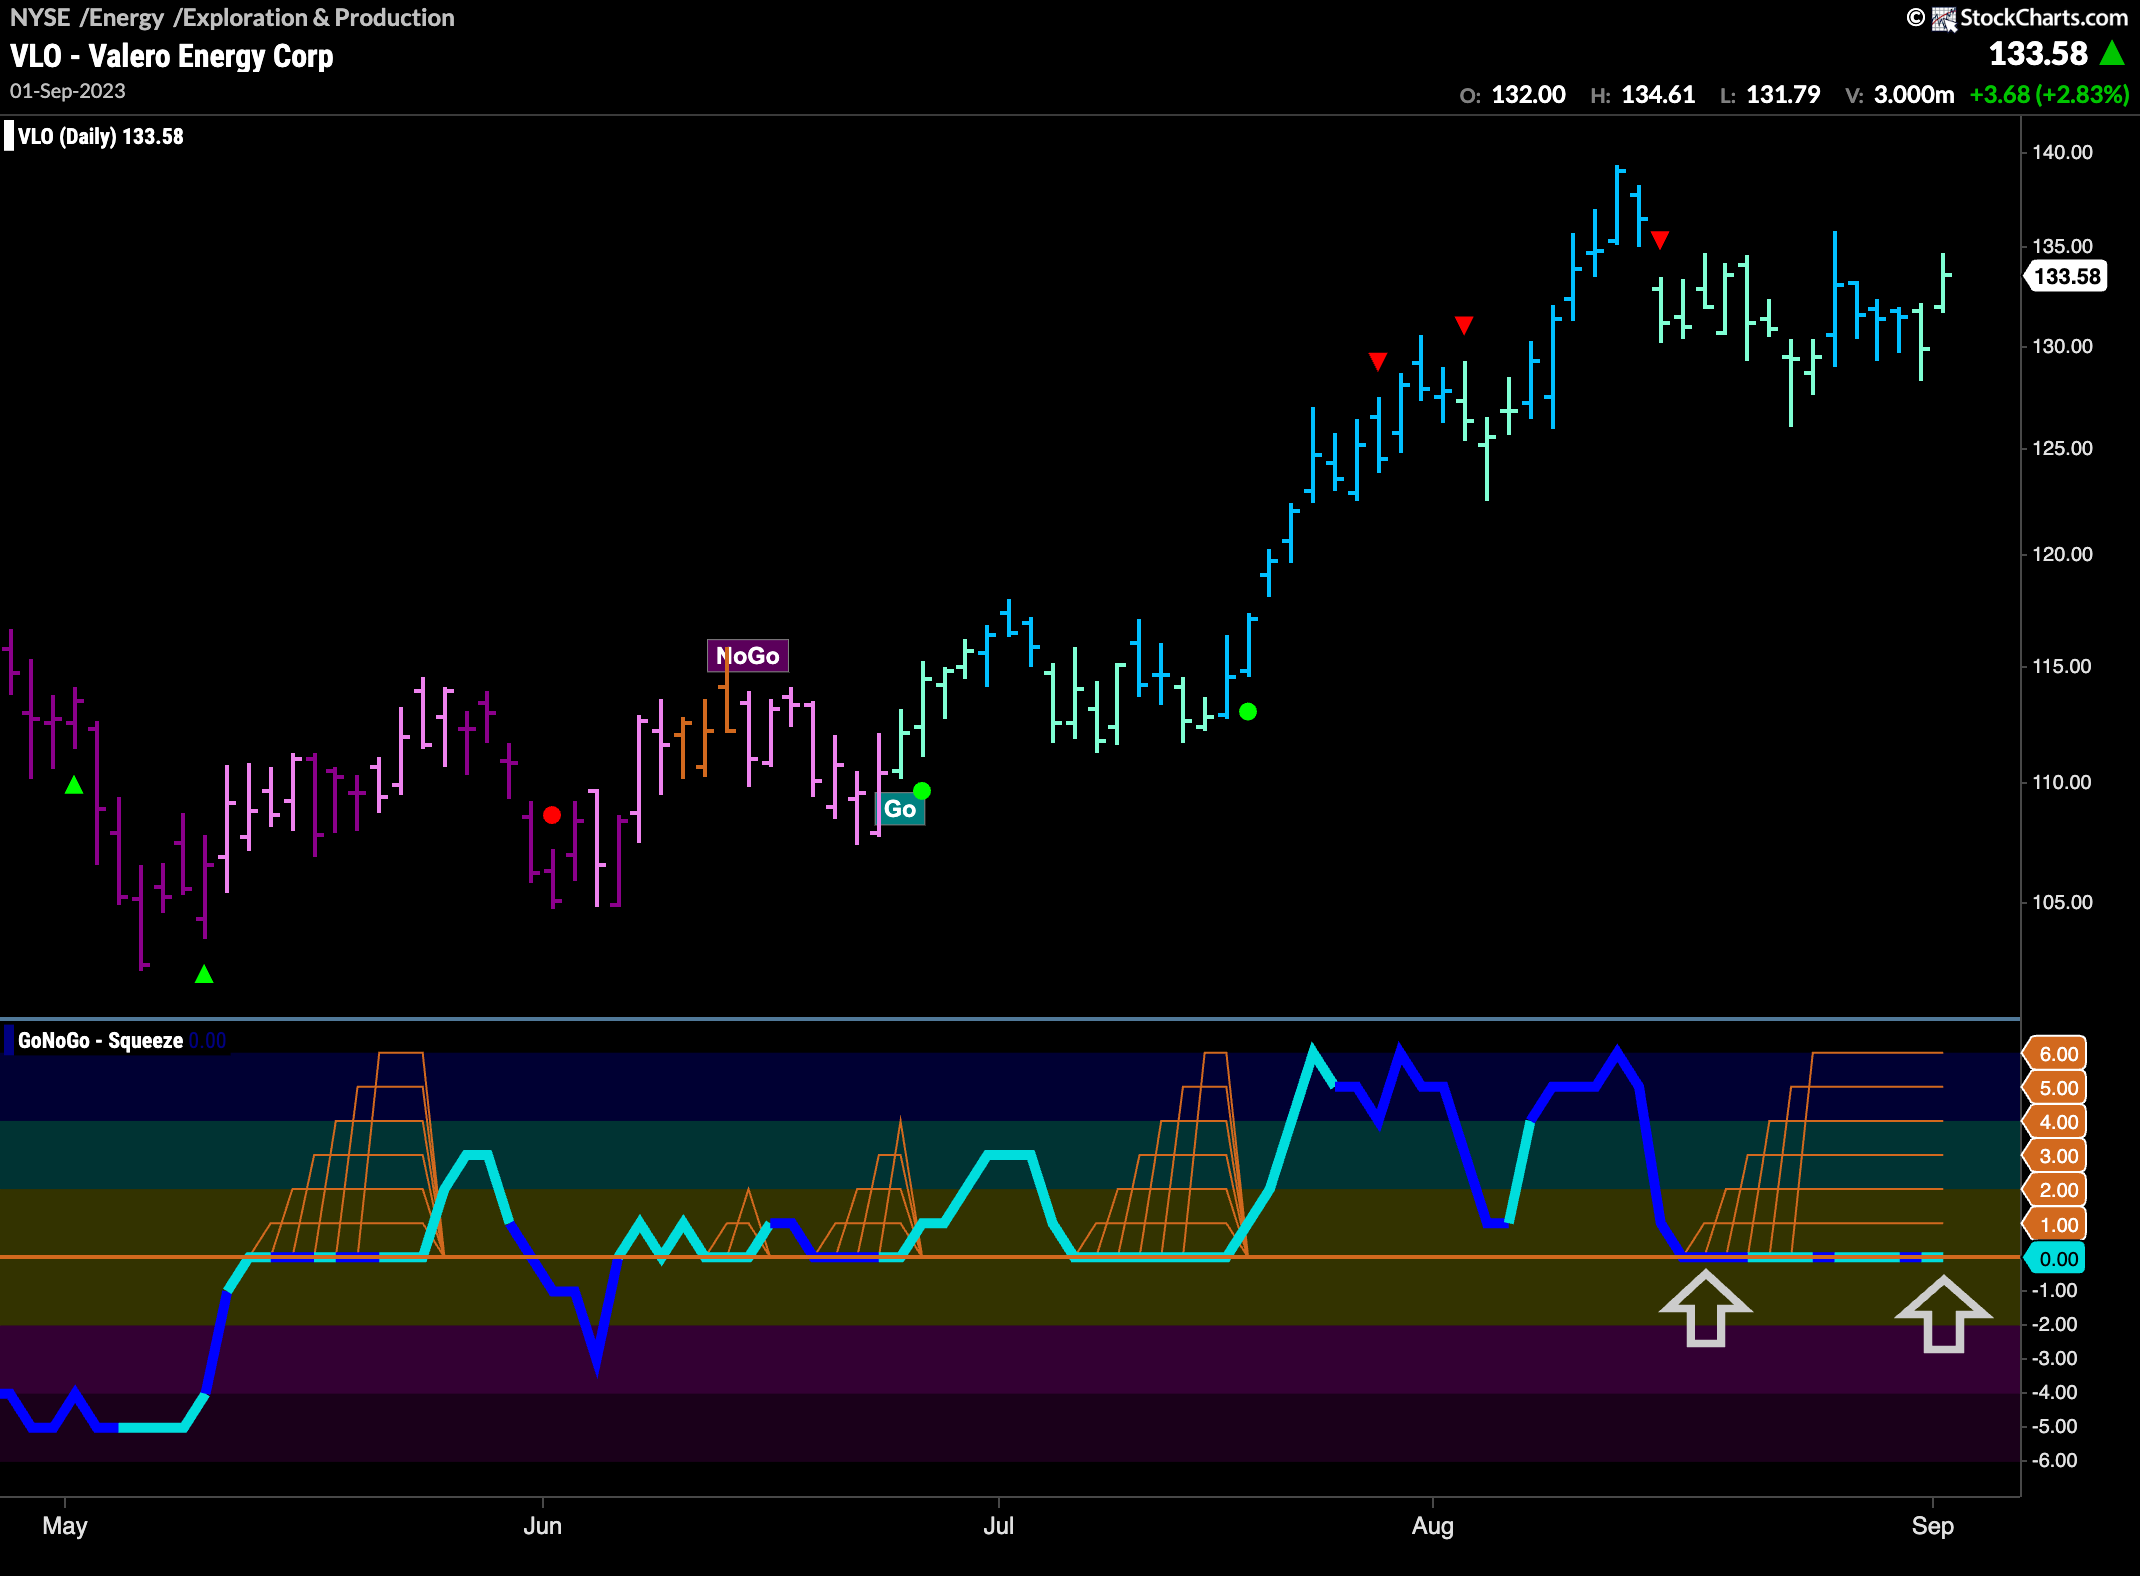Click the high value 134.61
The height and width of the screenshot is (1576, 2140).
point(1658,95)
